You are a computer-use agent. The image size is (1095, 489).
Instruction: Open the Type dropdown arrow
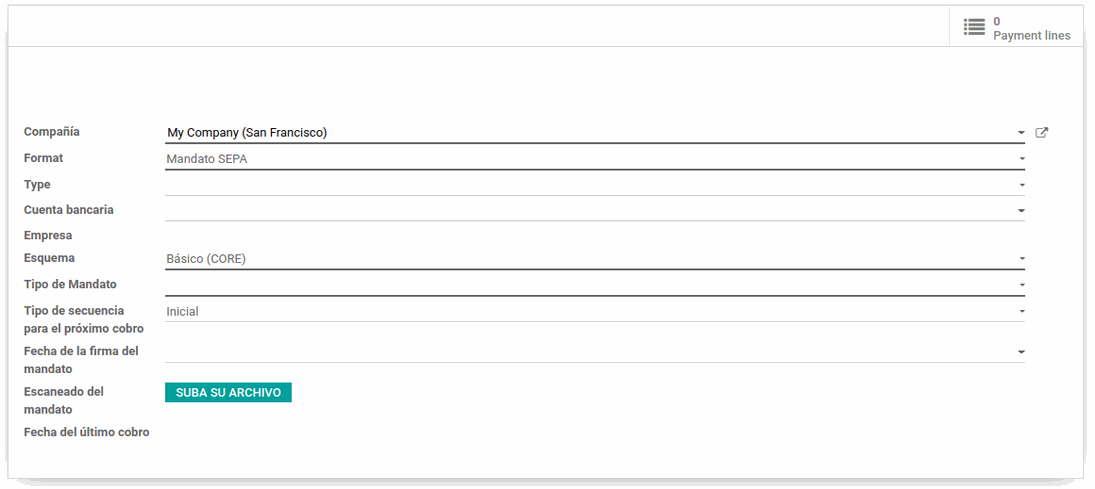click(1021, 185)
